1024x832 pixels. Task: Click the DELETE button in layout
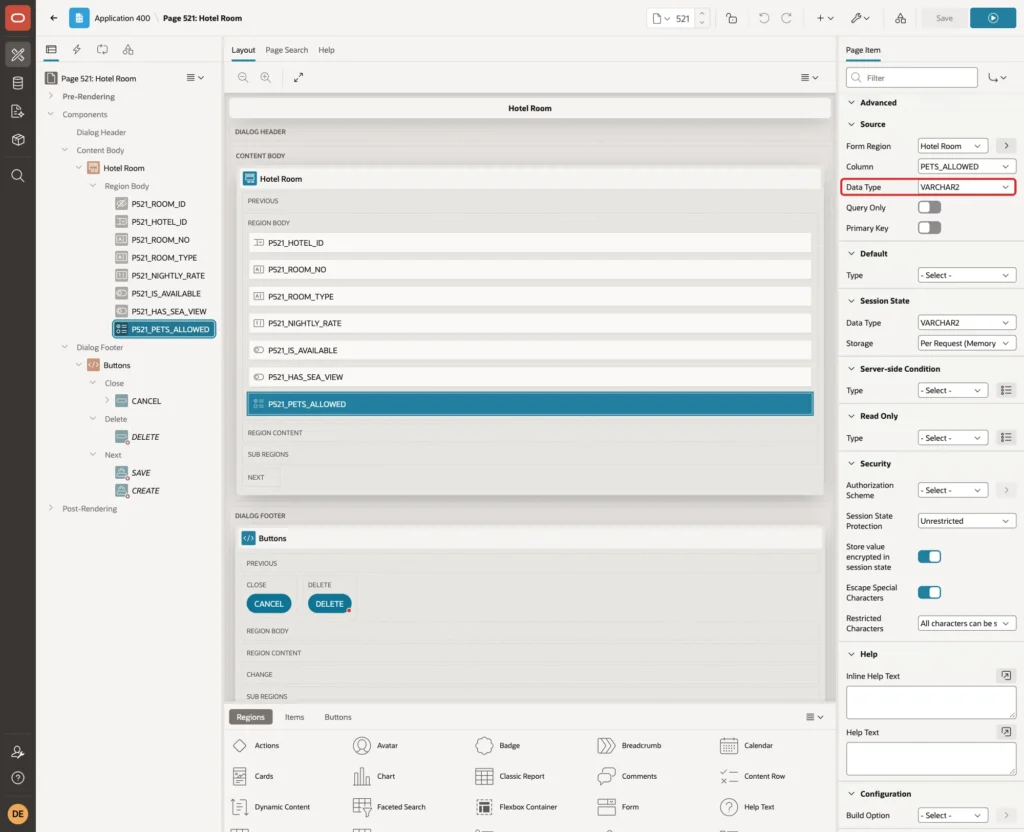(x=329, y=604)
